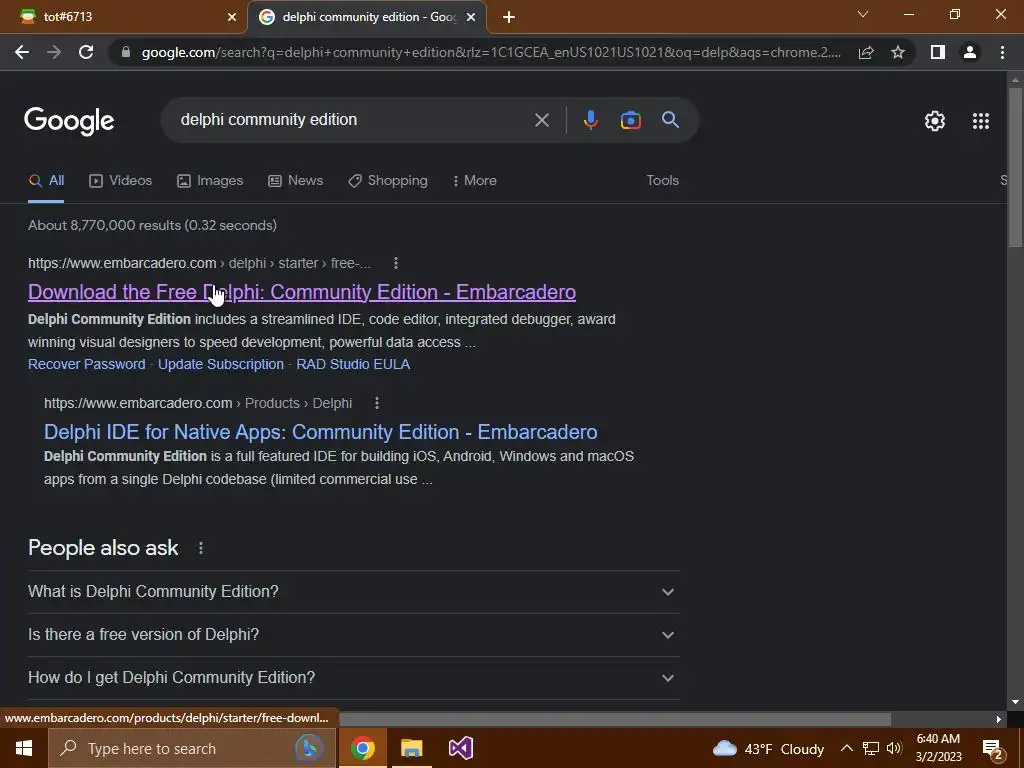Open the Google apps grid

tap(980, 121)
